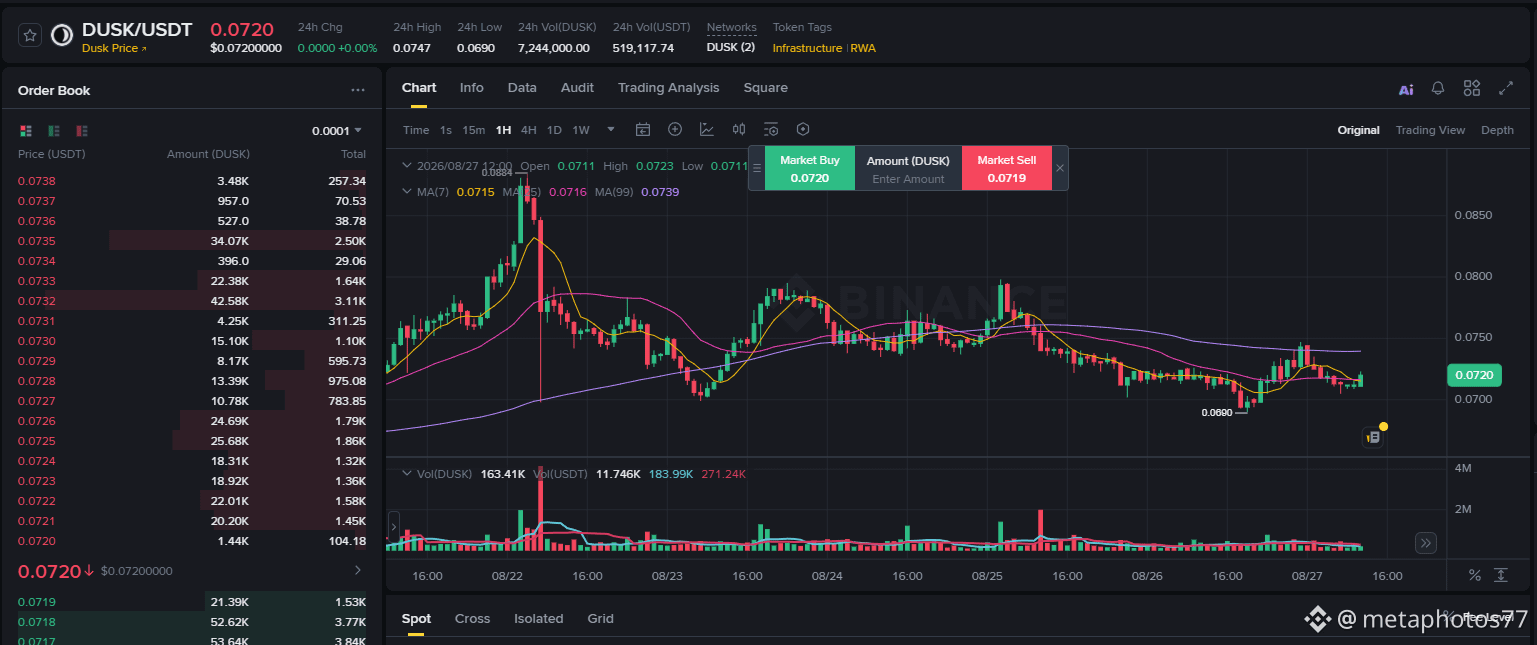
Task: Collapse the Vol(DUSK) indicator row
Action: (x=406, y=473)
